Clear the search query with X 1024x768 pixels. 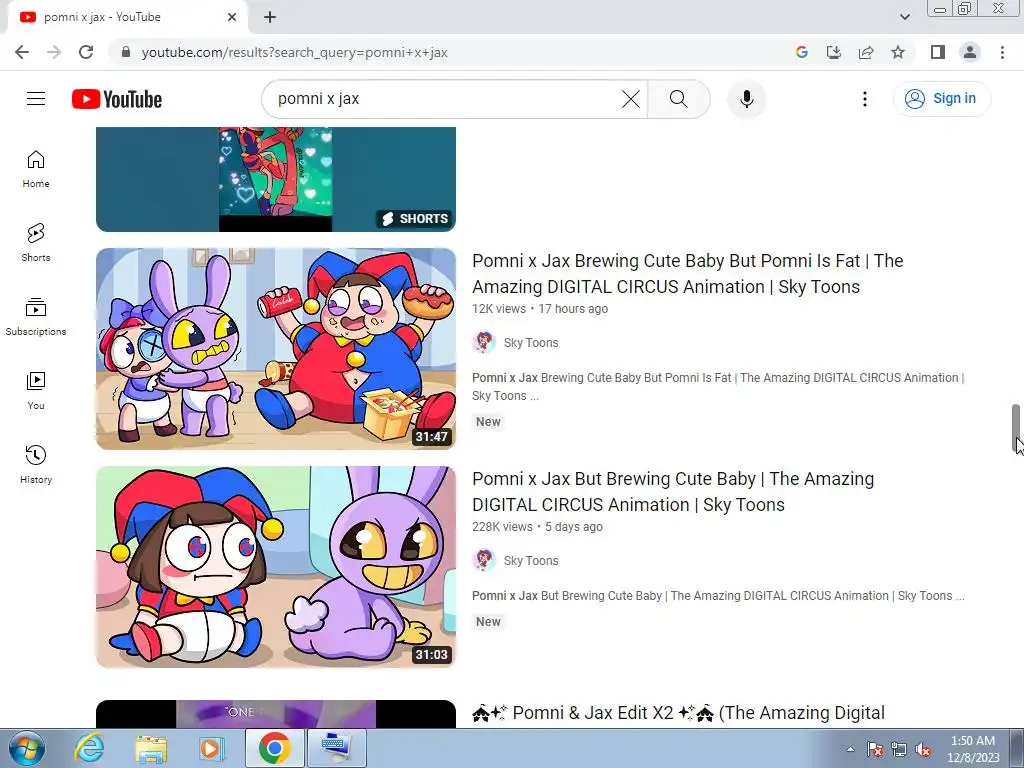point(630,99)
